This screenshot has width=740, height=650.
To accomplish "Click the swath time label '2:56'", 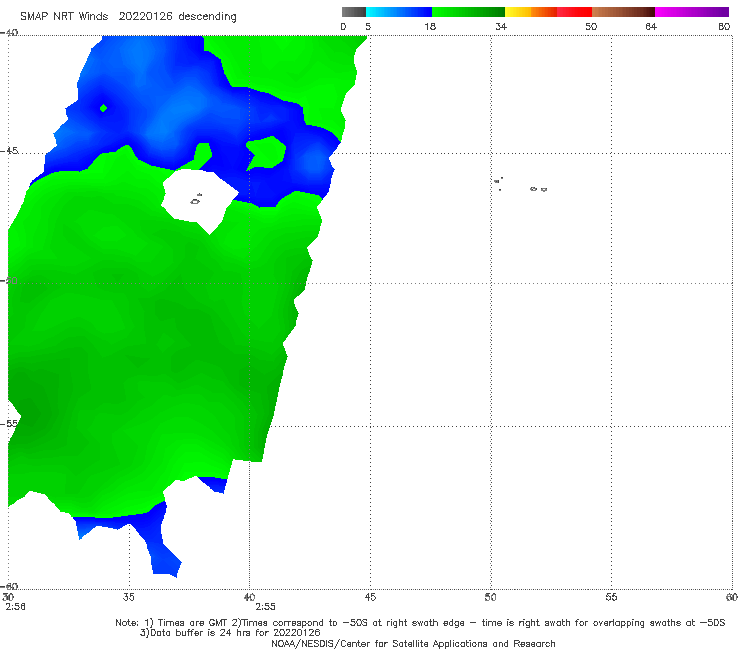I will [x=15, y=607].
